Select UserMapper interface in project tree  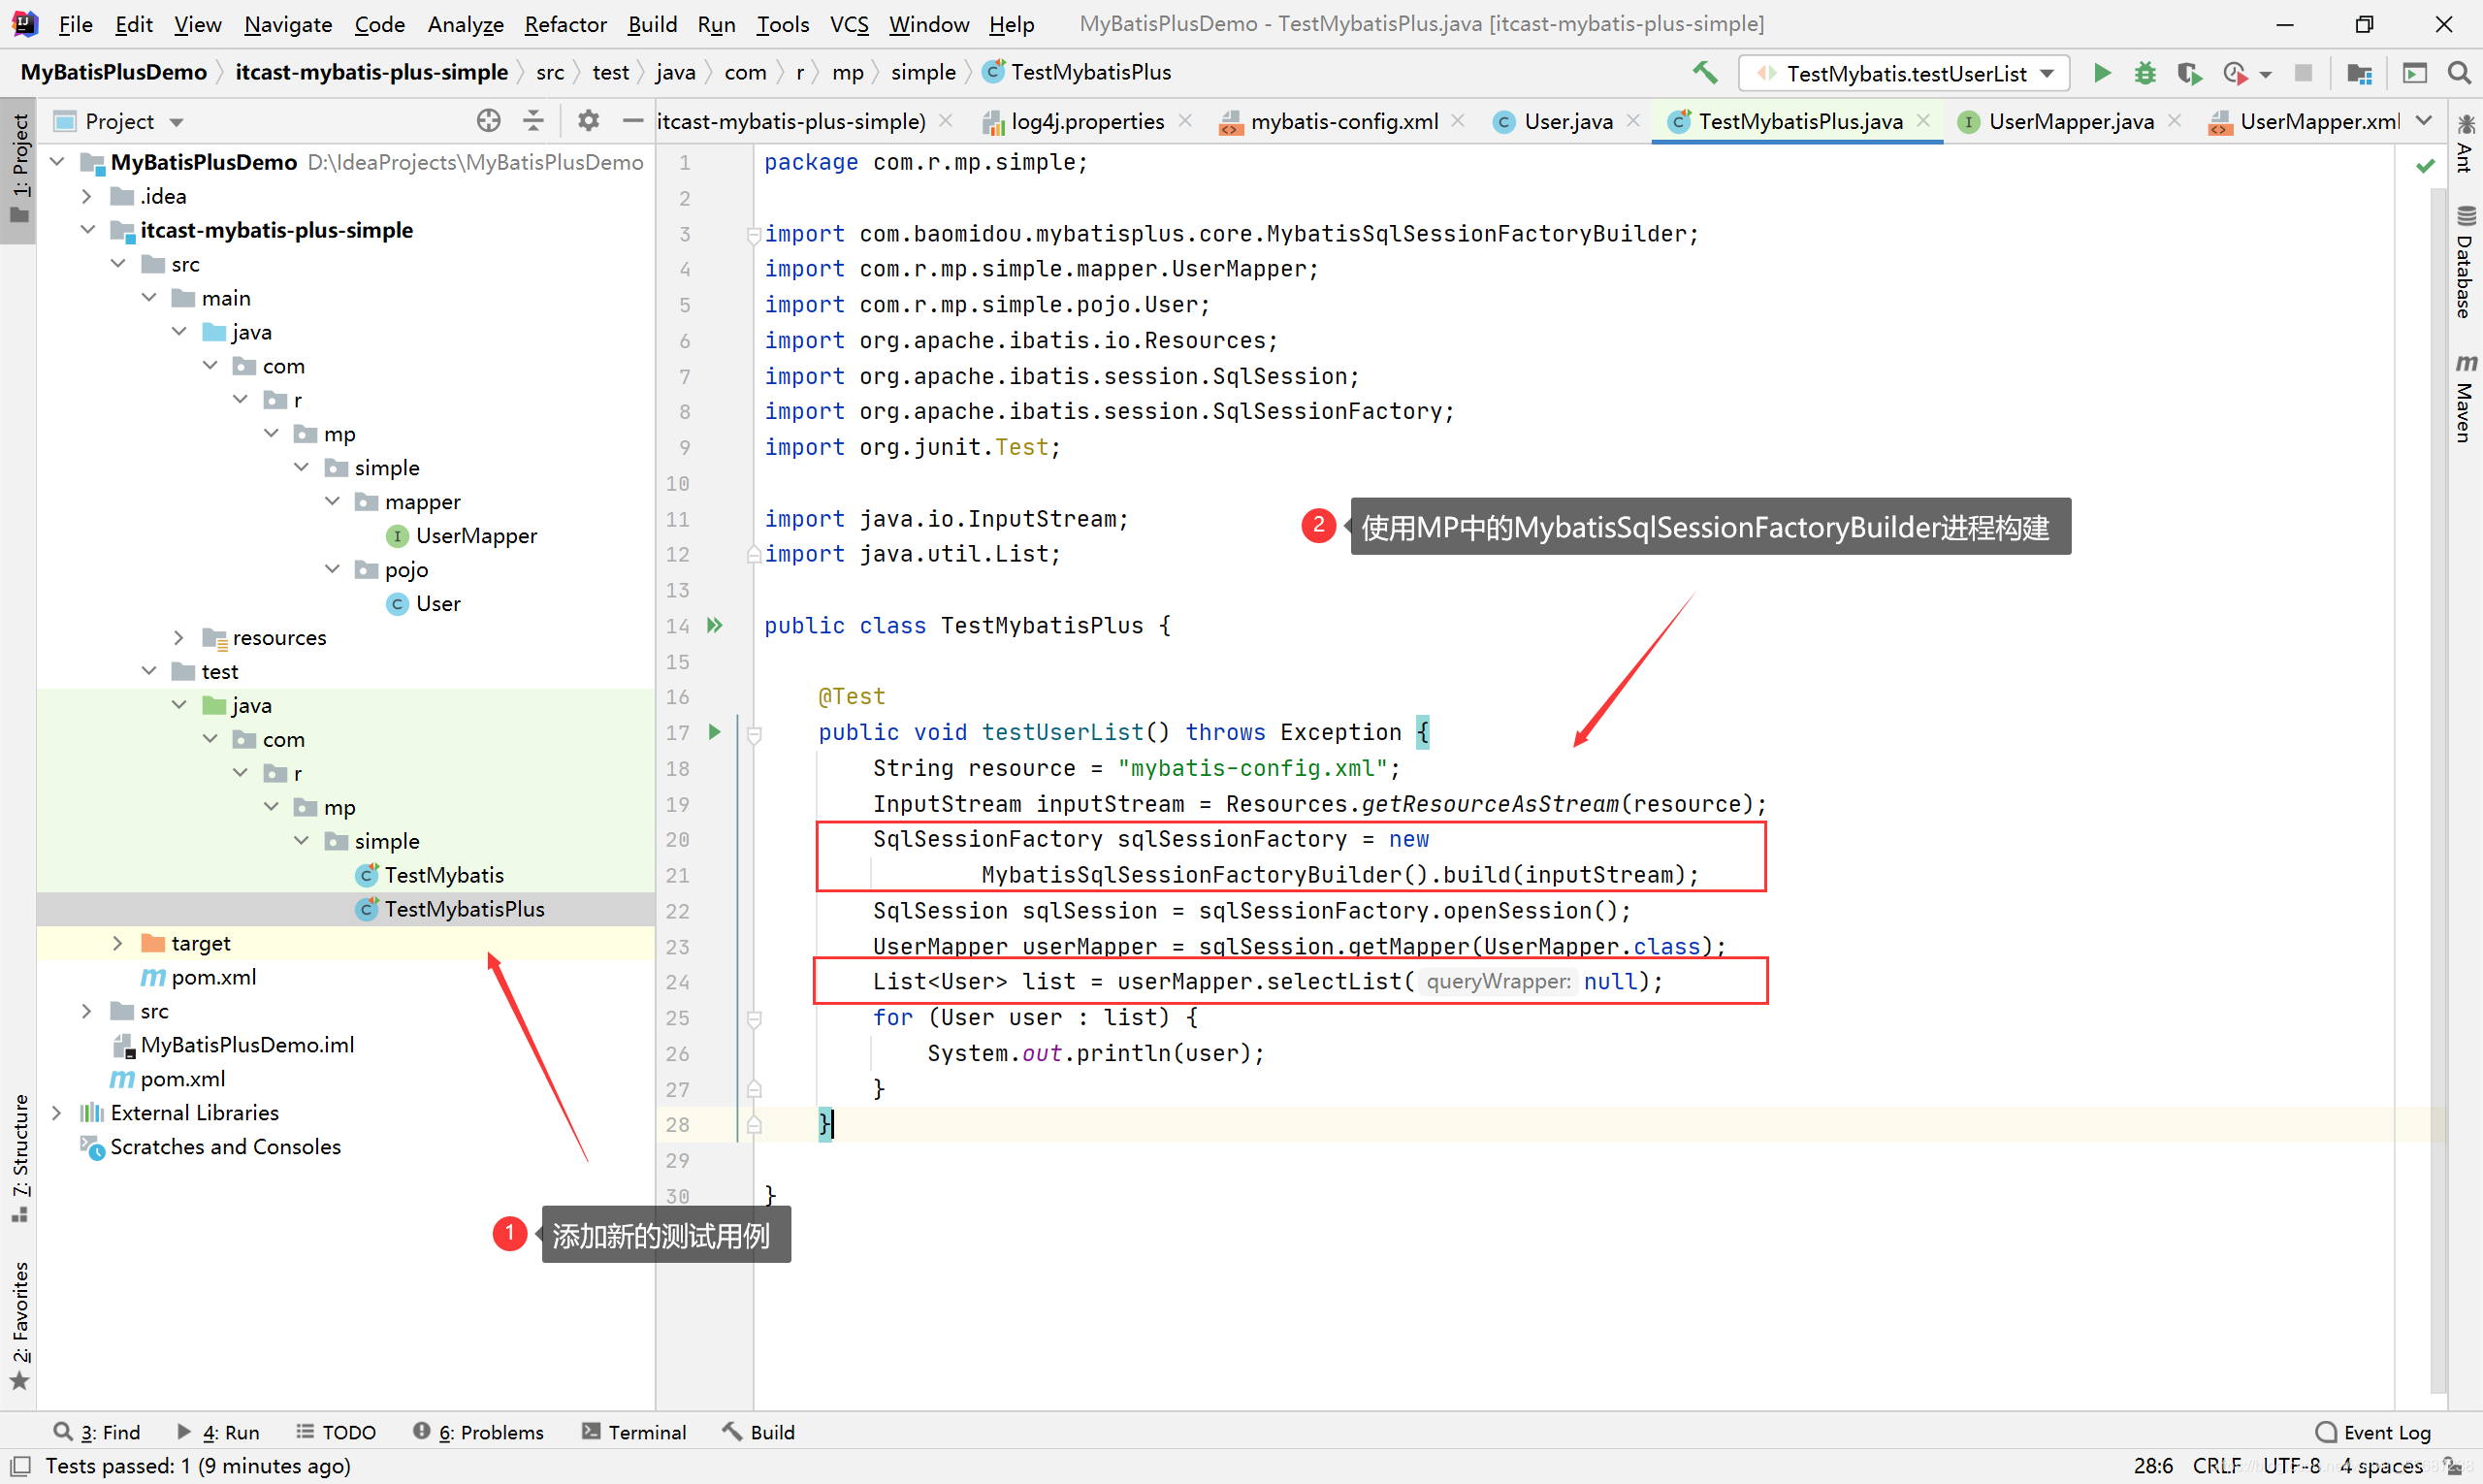click(x=476, y=536)
